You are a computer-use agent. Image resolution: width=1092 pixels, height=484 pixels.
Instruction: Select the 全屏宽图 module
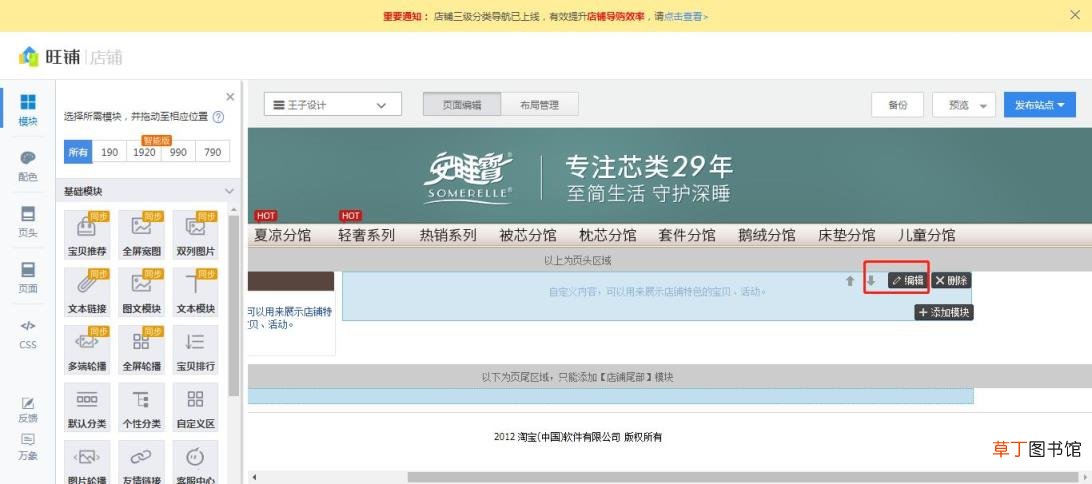(x=141, y=234)
